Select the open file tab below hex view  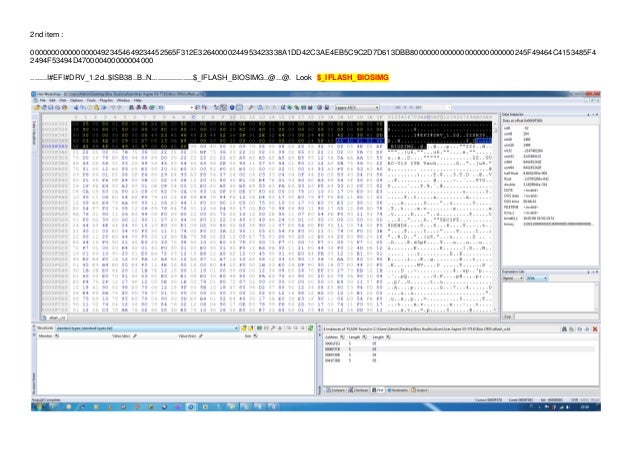pos(54,317)
